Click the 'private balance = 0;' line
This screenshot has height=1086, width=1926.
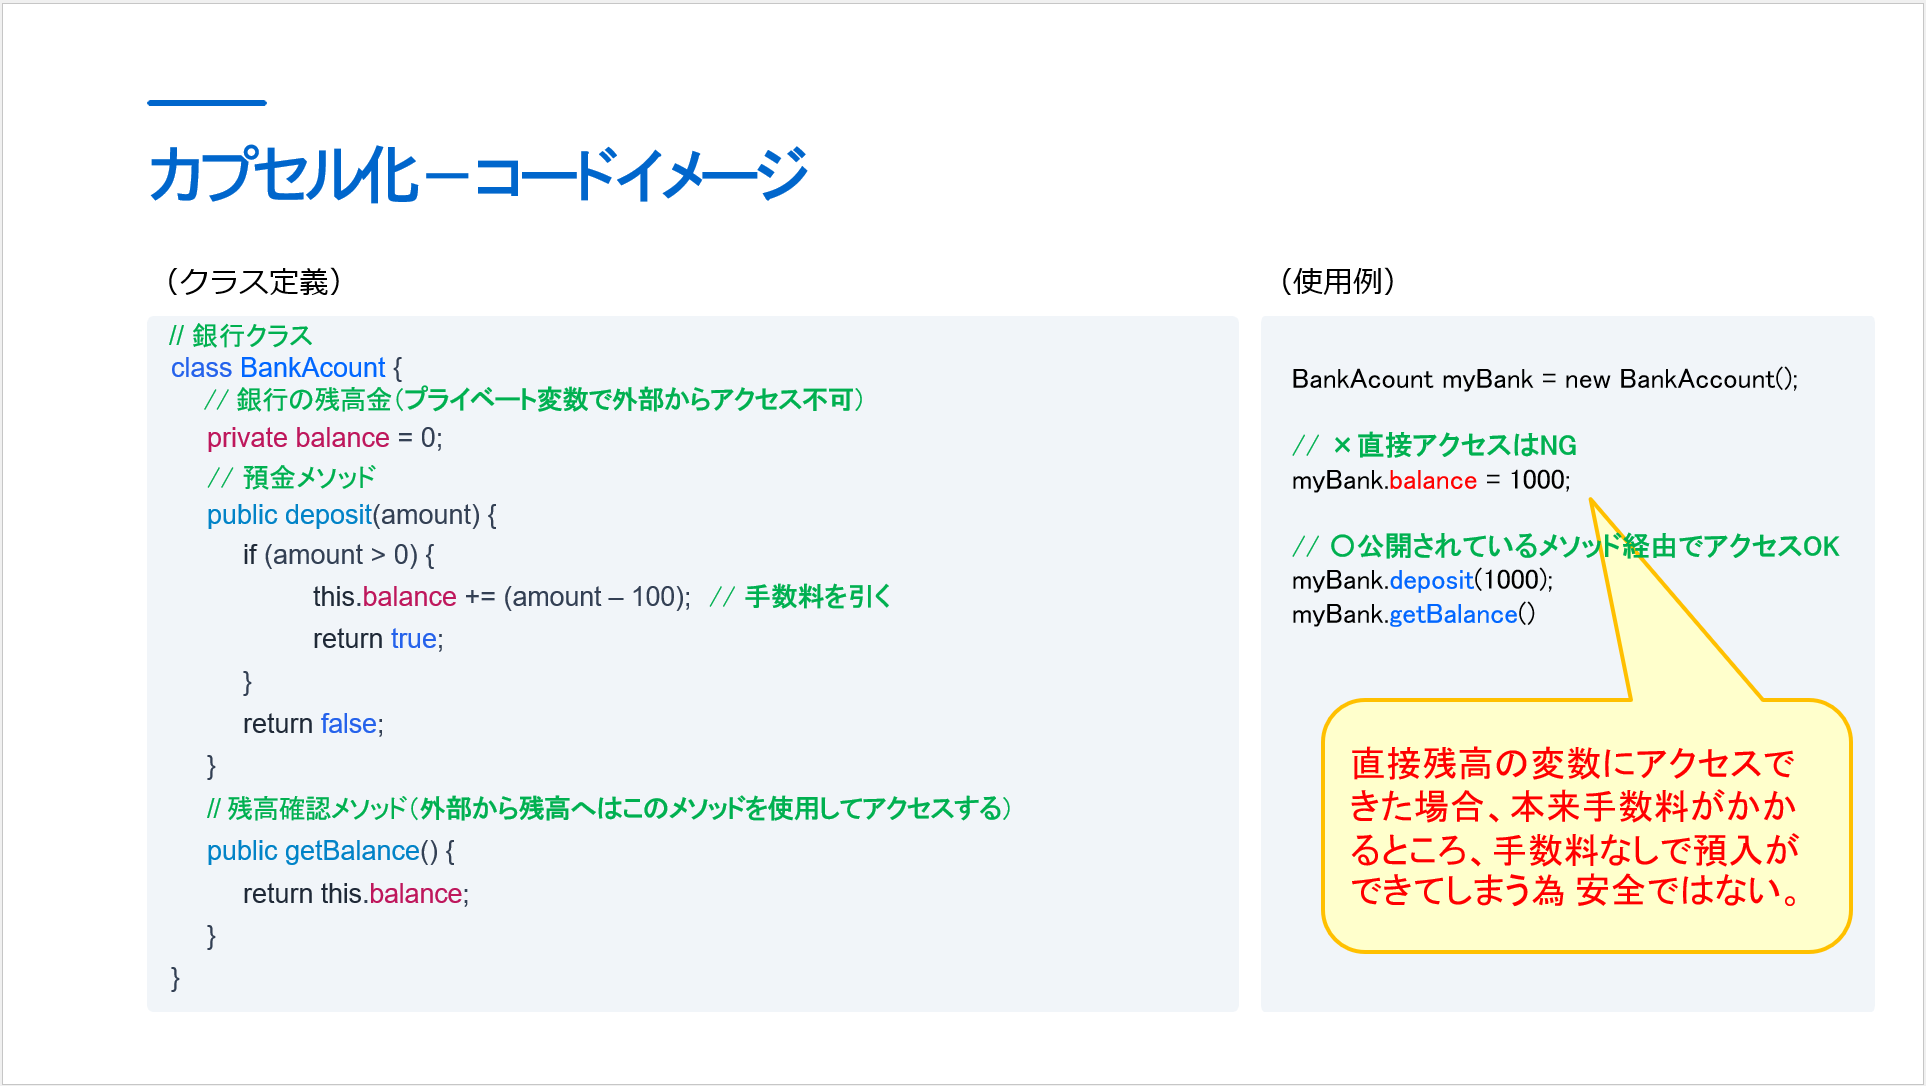click(324, 438)
